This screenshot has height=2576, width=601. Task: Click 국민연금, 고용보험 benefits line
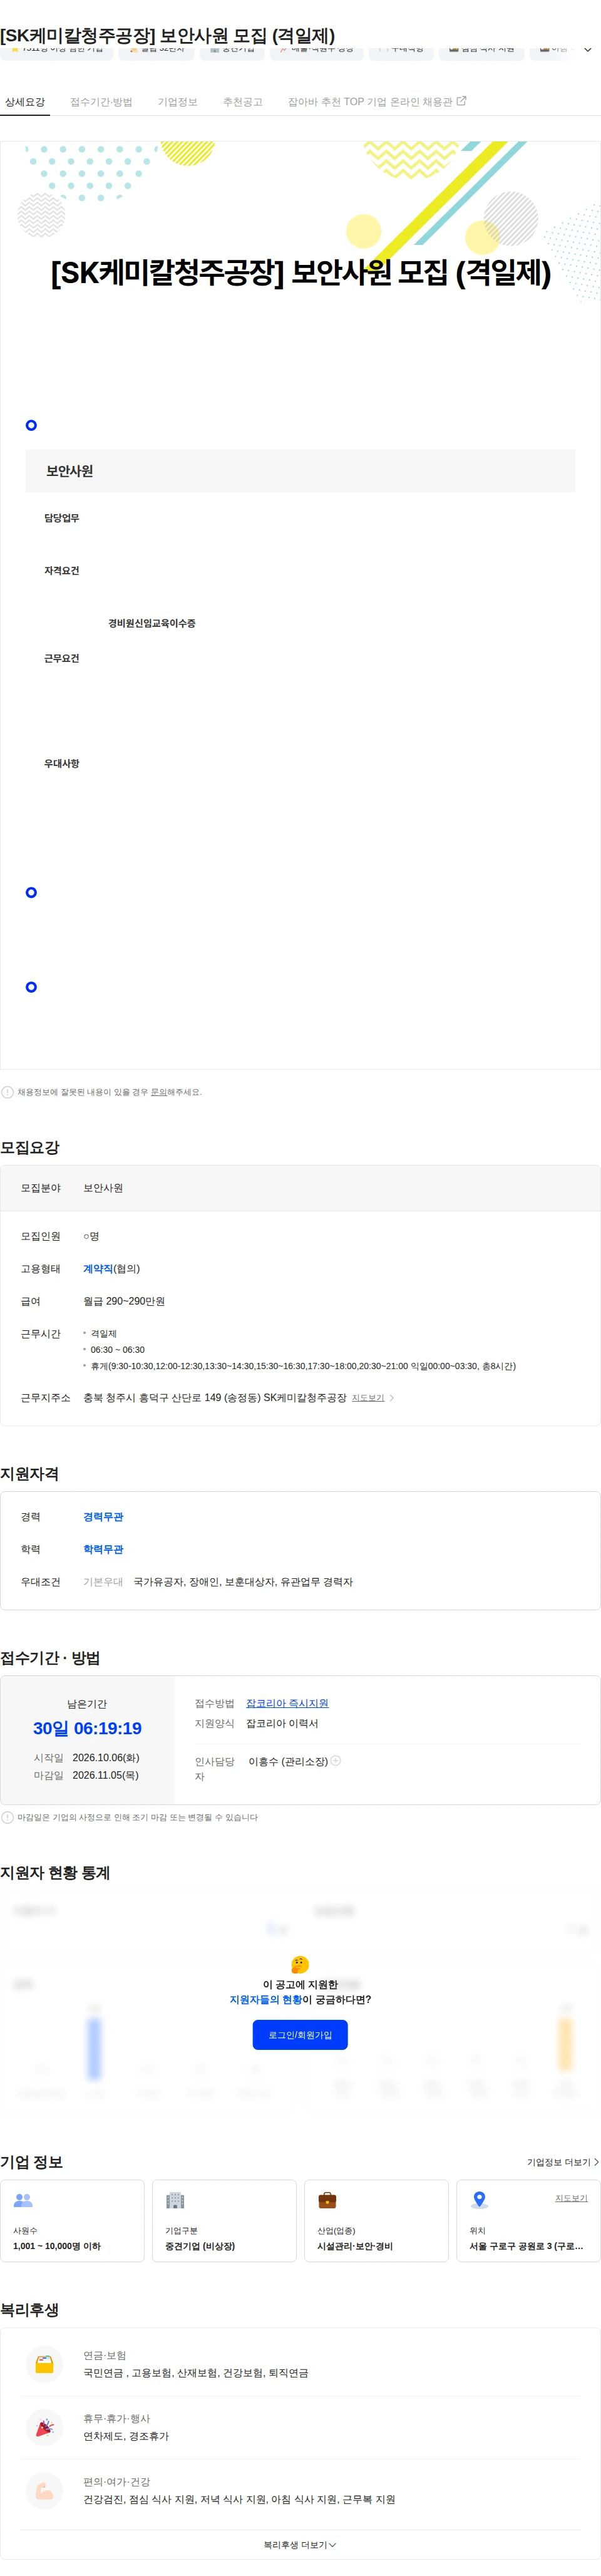pos(196,2373)
